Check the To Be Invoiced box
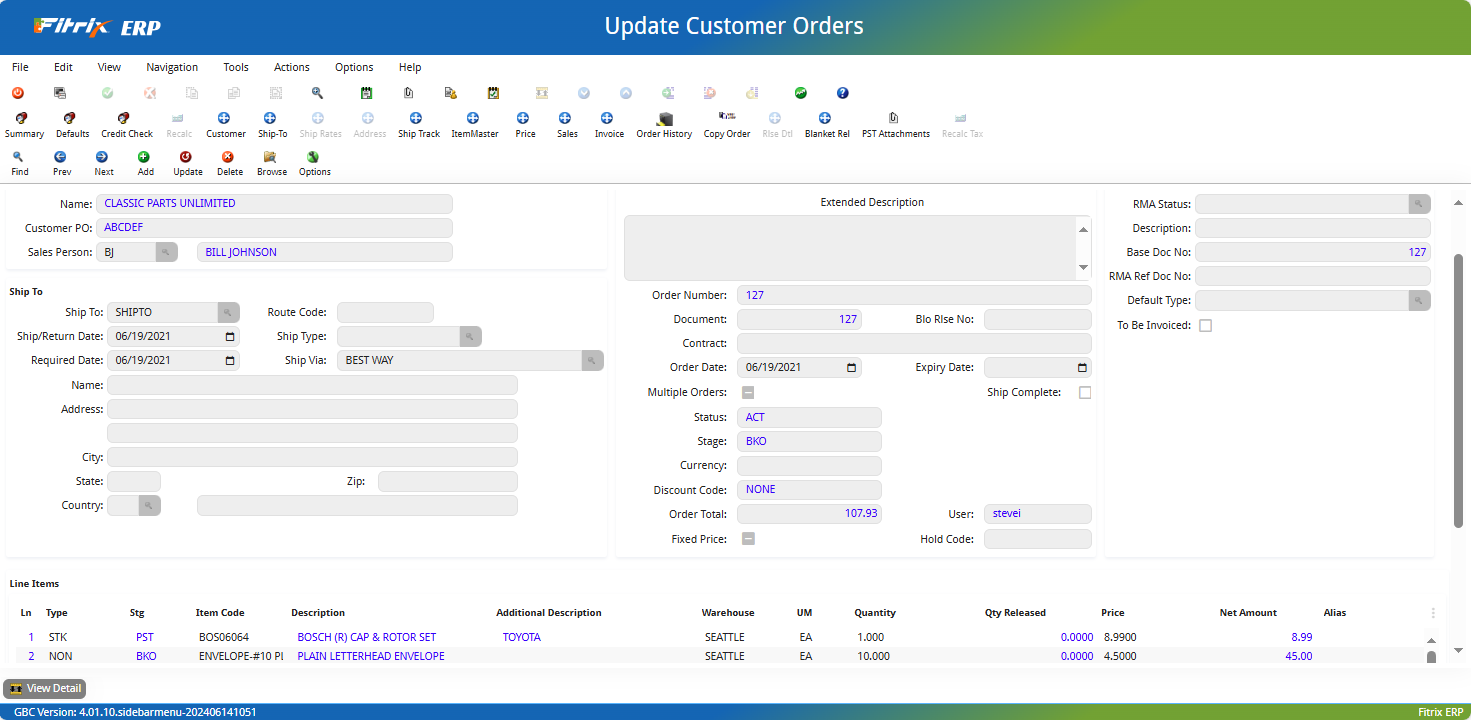This screenshot has height=720, width=1471. (1205, 325)
